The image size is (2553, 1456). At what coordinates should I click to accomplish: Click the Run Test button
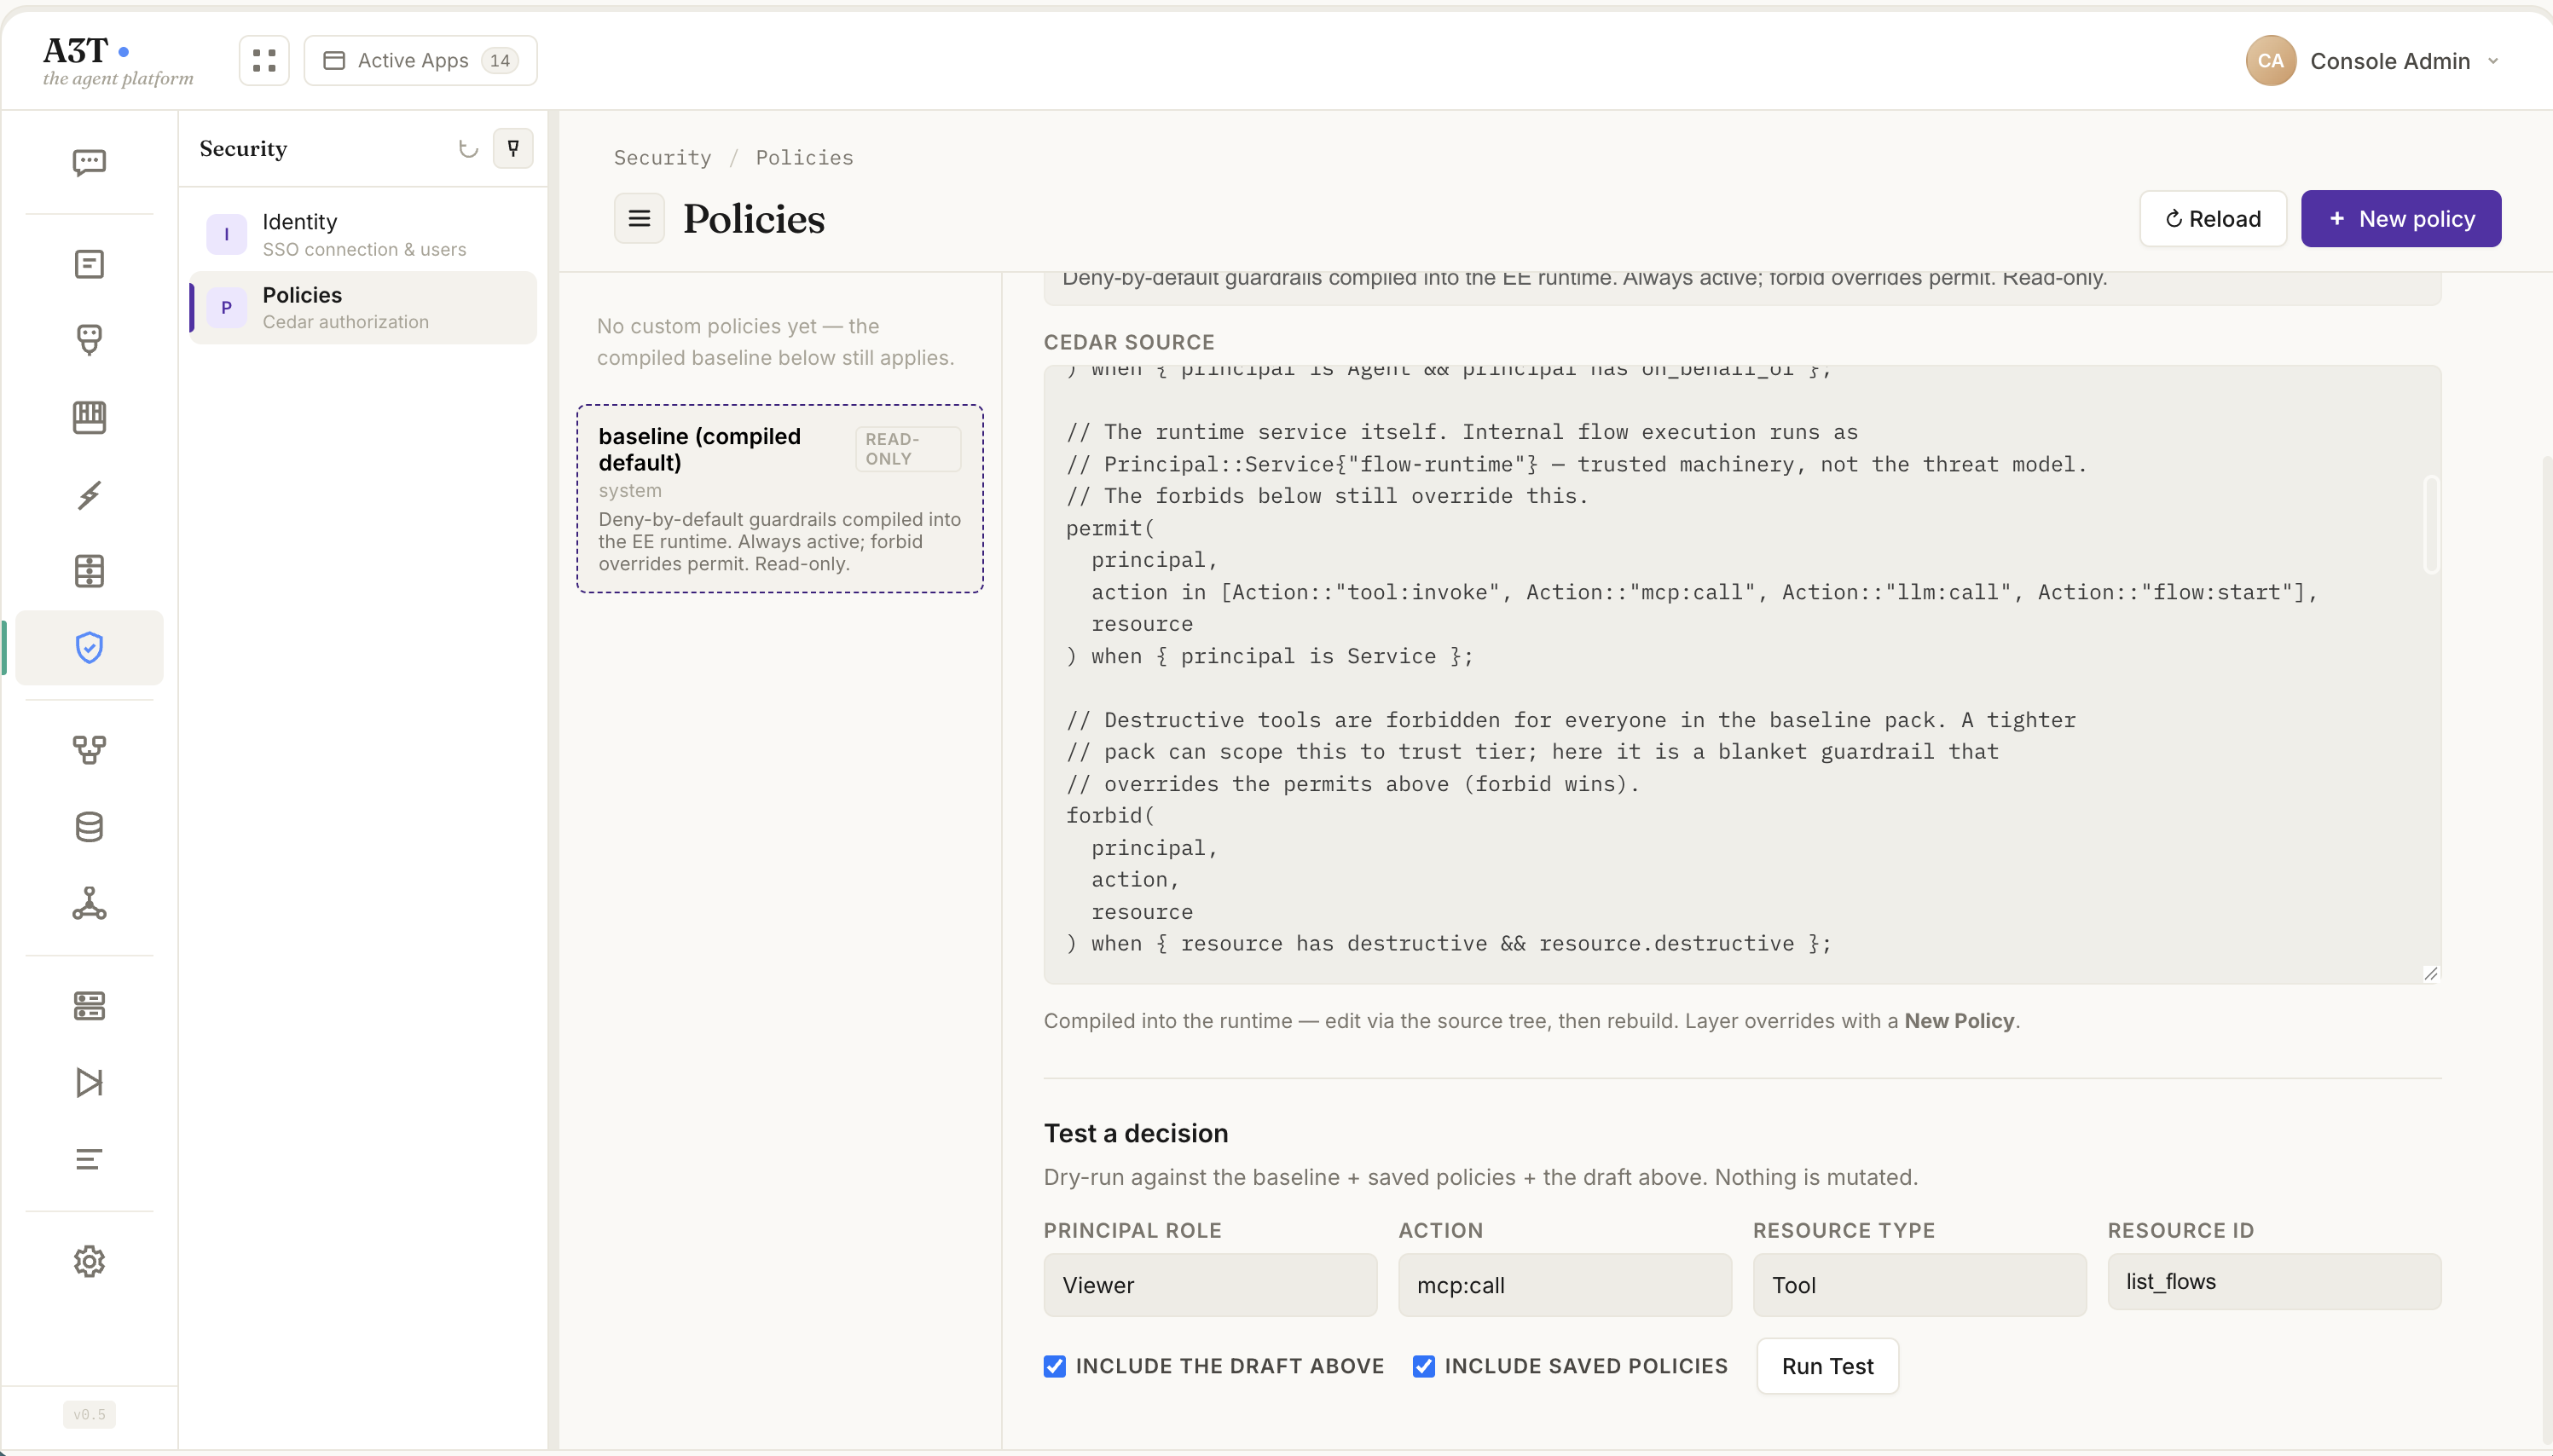(1827, 1366)
